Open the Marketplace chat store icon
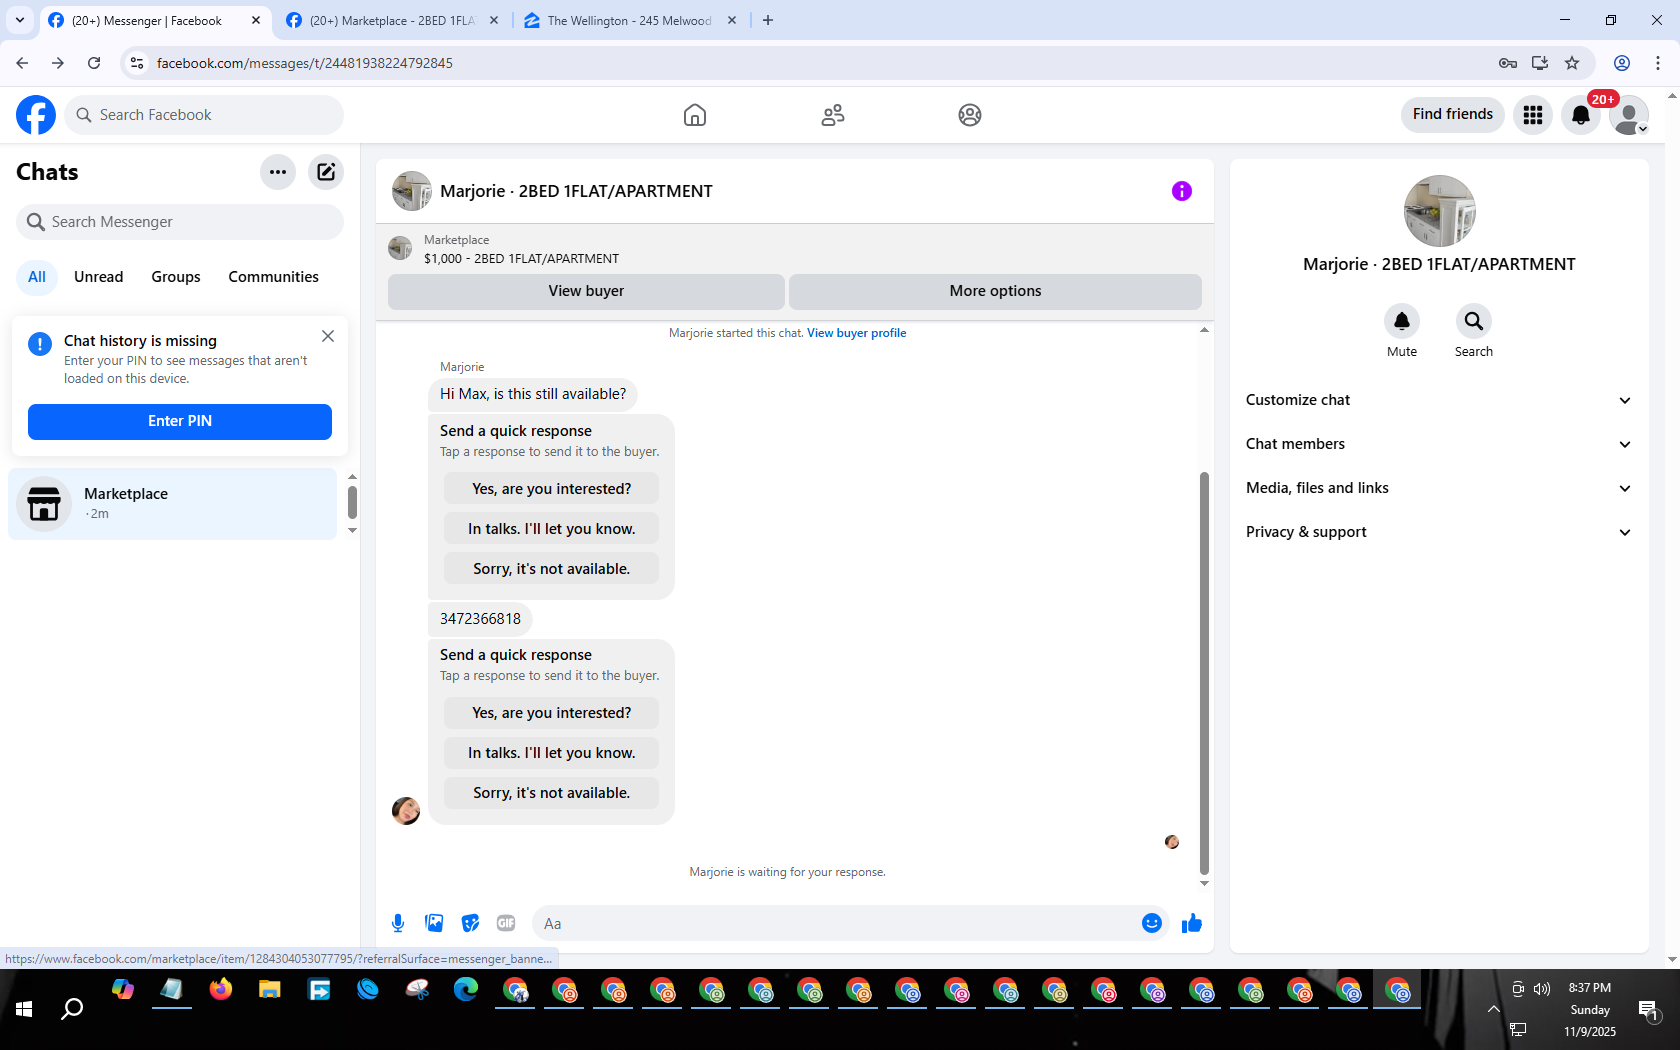 pos(44,504)
